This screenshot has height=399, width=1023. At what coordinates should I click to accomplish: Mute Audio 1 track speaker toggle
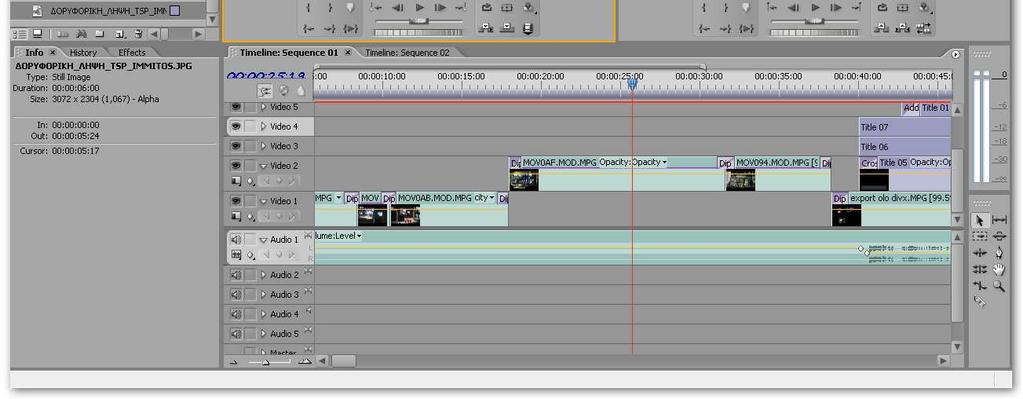(x=236, y=239)
